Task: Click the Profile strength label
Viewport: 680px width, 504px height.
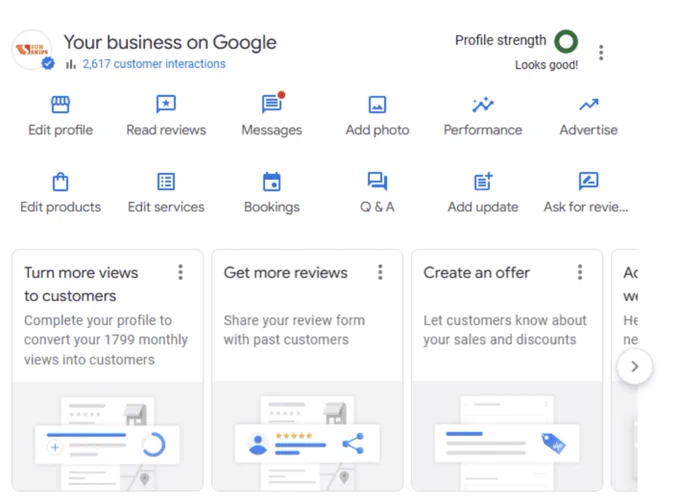Action: point(500,40)
